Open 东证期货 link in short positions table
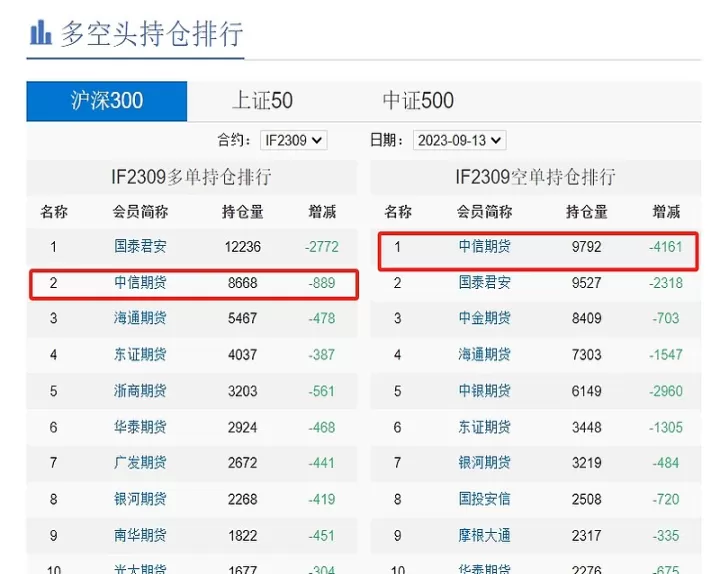This screenshot has width=720, height=574. click(x=484, y=427)
